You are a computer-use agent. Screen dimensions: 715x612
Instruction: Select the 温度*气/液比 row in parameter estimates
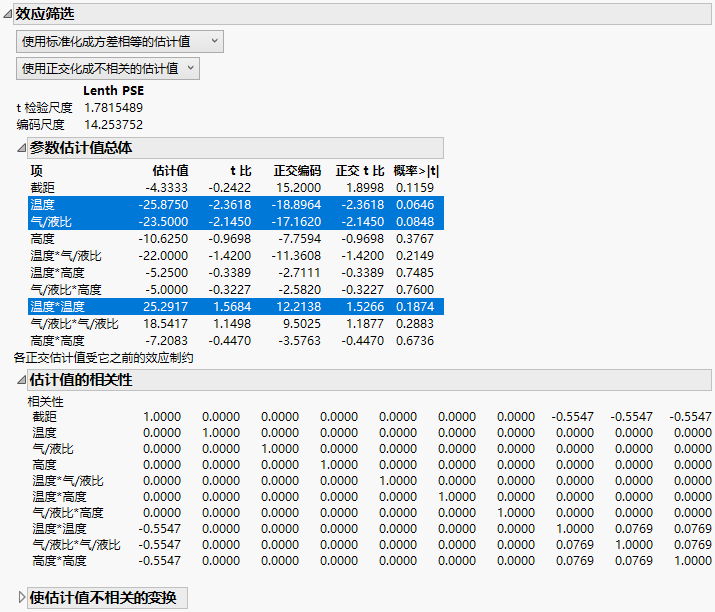point(236,256)
